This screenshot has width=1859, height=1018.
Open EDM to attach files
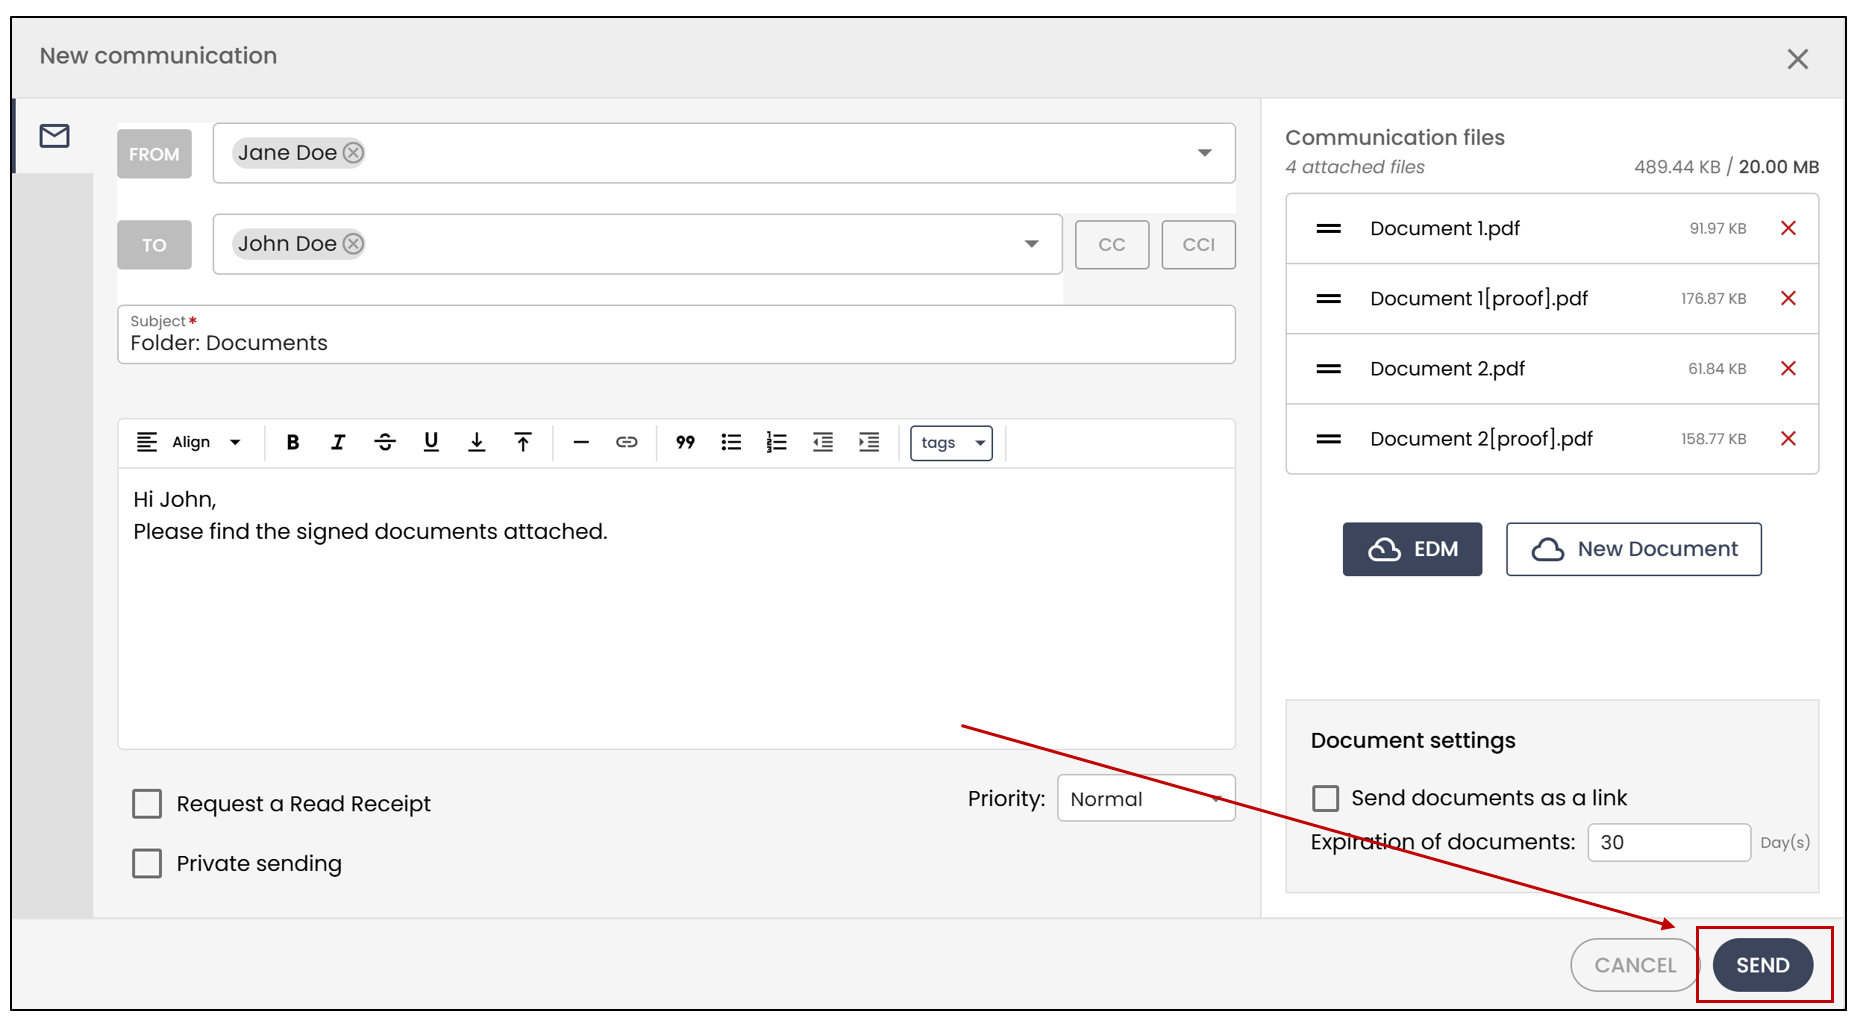click(x=1412, y=549)
